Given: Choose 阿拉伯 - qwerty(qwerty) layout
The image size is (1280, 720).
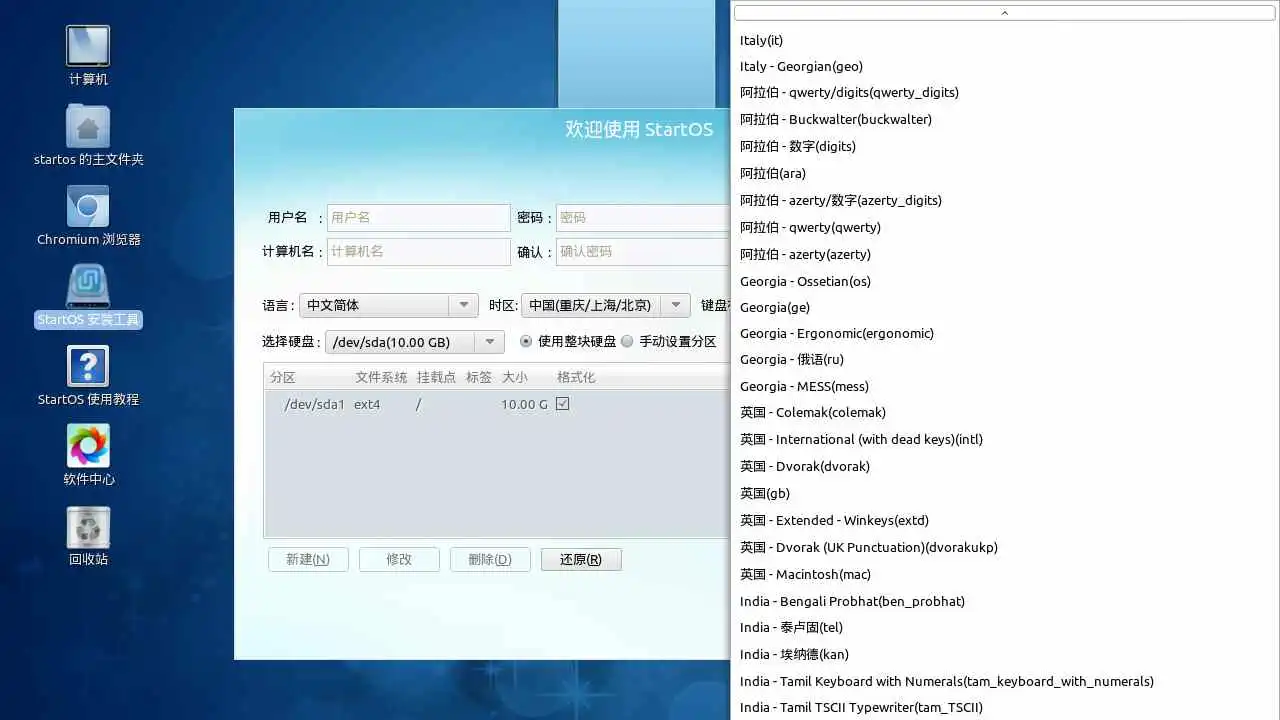Looking at the screenshot, I should click(1005, 227).
